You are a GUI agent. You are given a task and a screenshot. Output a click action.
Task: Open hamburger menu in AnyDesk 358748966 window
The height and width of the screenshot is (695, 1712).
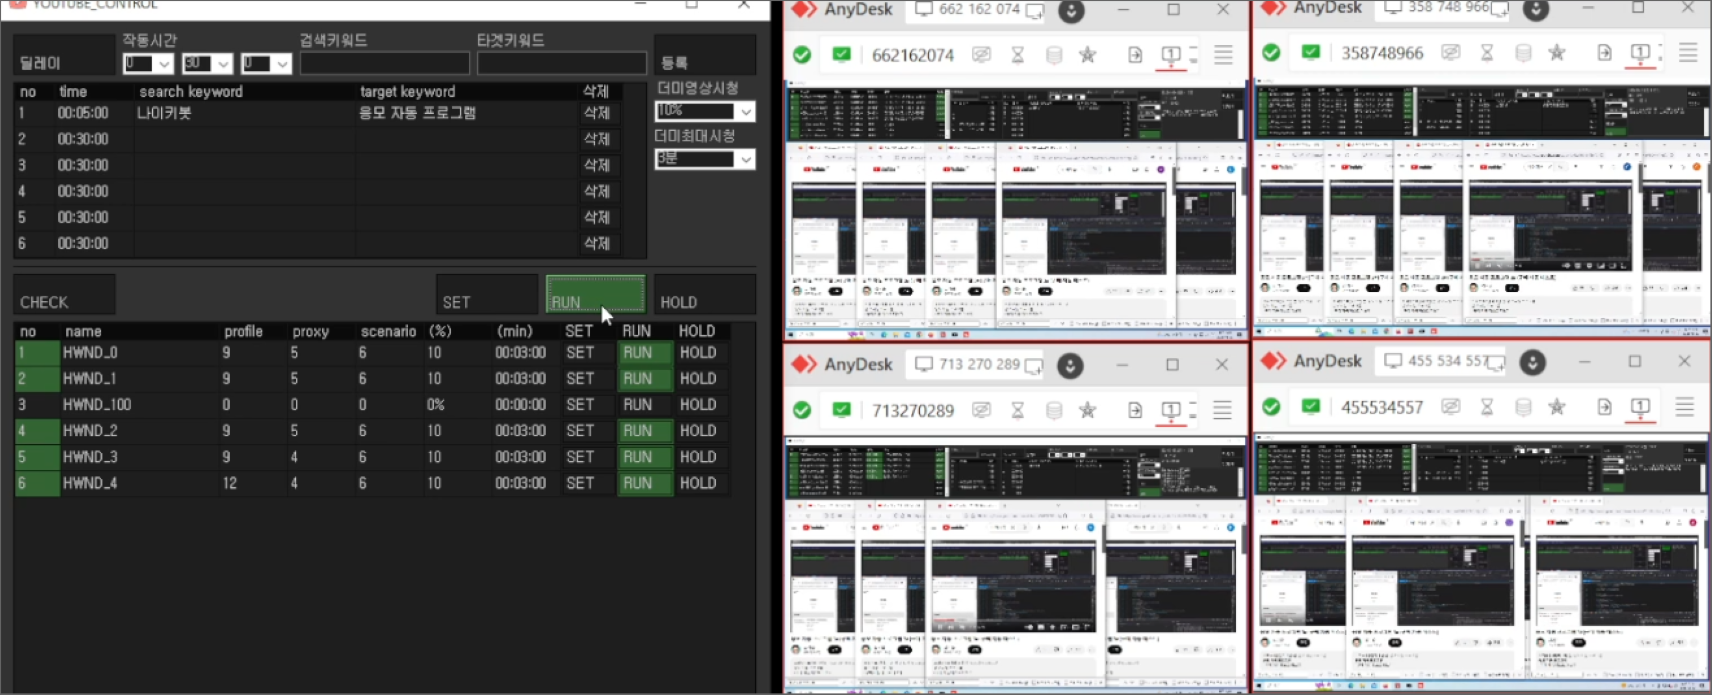coord(1688,52)
